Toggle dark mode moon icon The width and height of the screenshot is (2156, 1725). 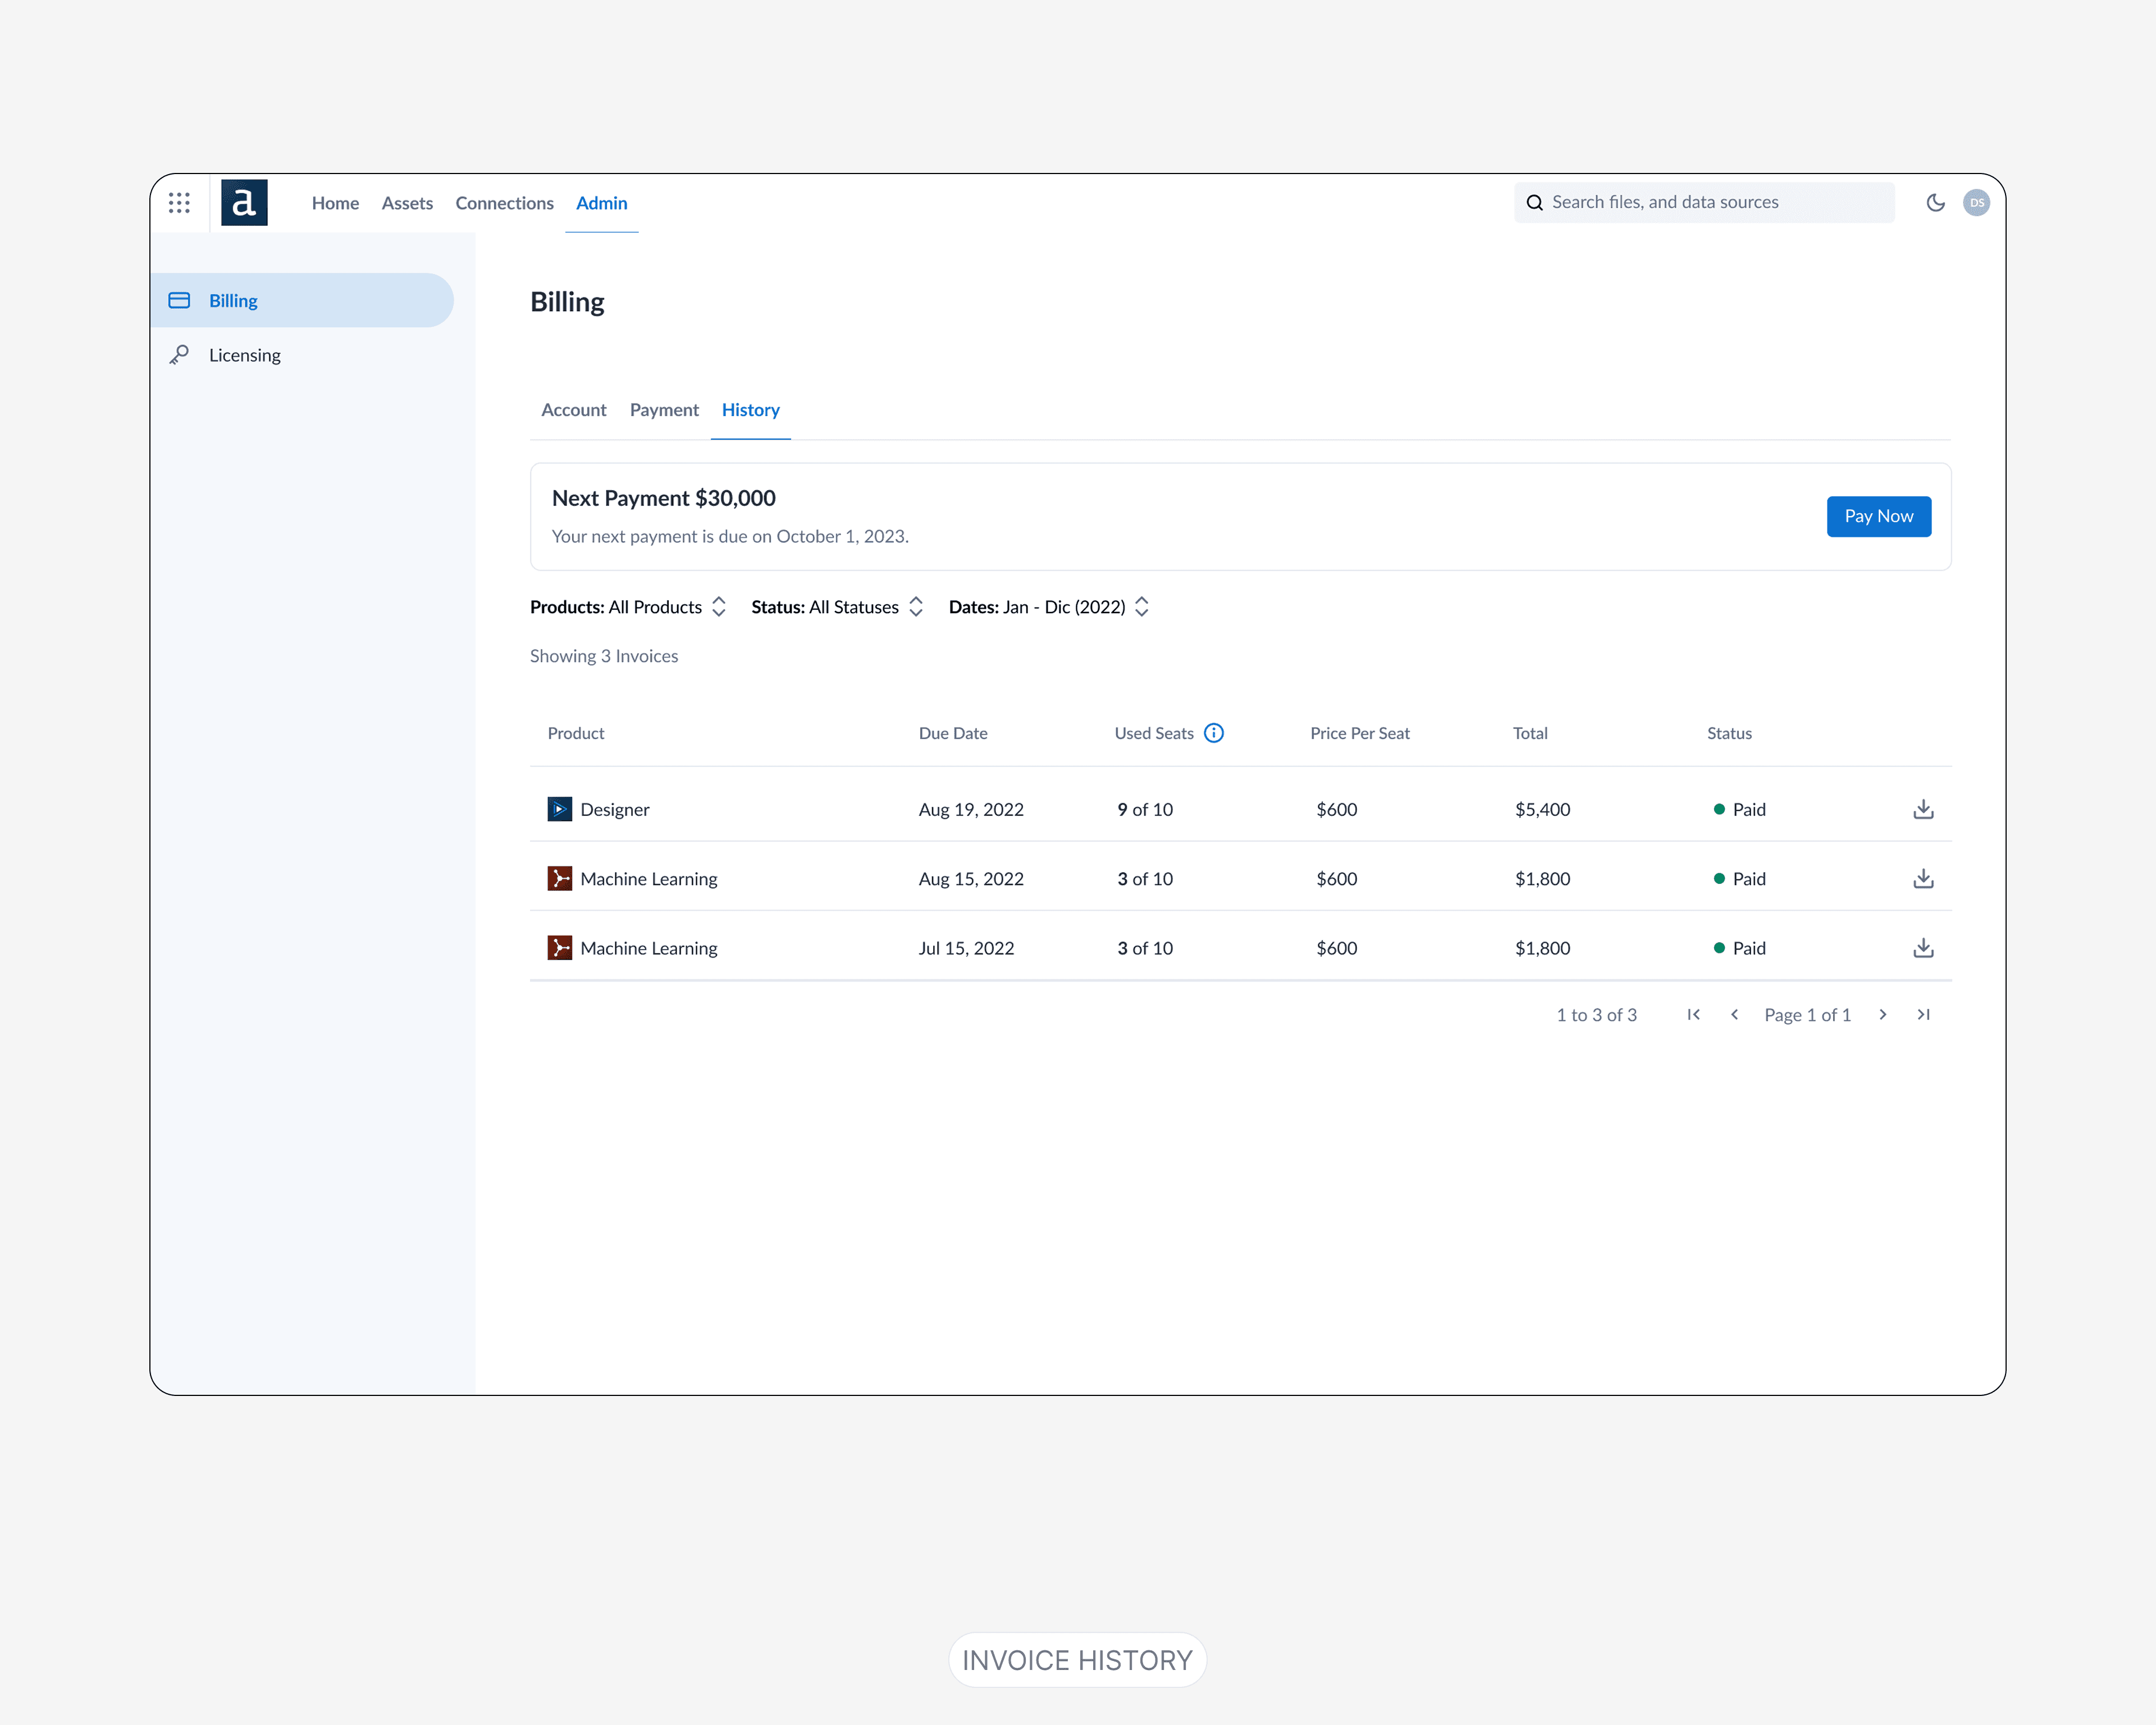(x=1935, y=203)
